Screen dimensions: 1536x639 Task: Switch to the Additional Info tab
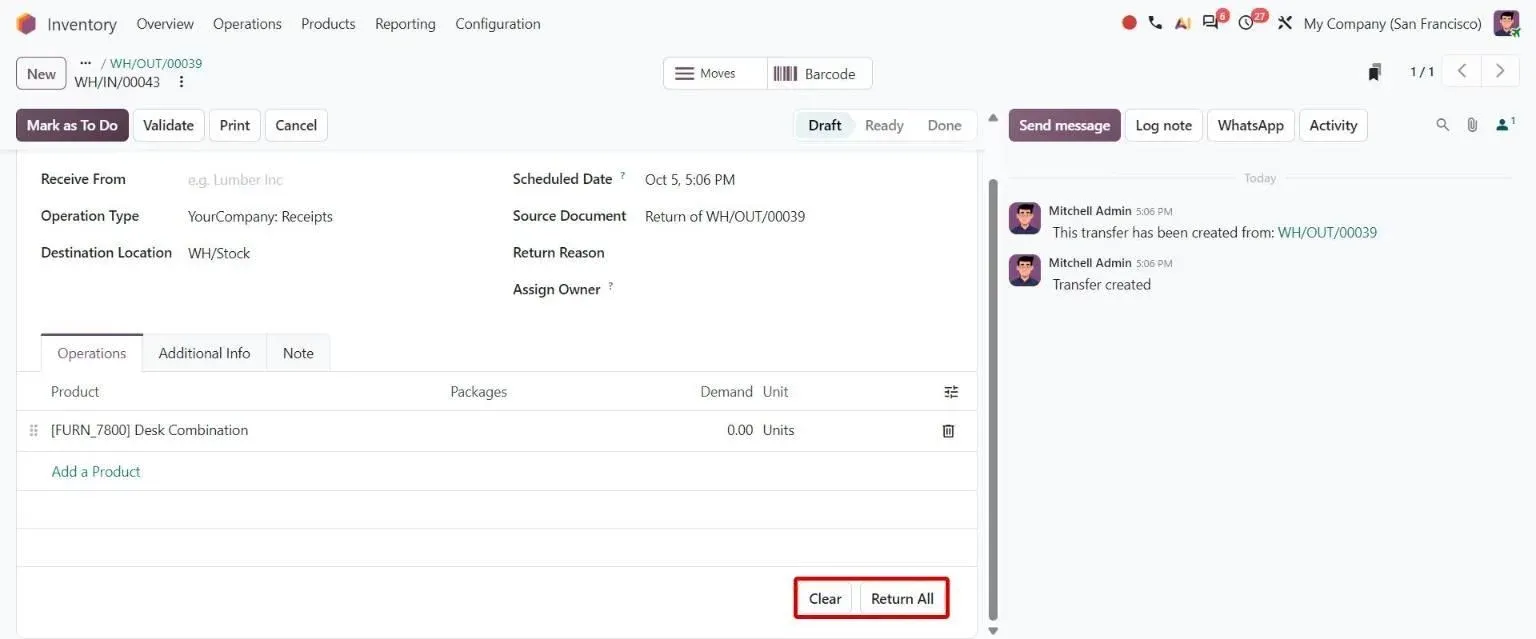tap(204, 353)
